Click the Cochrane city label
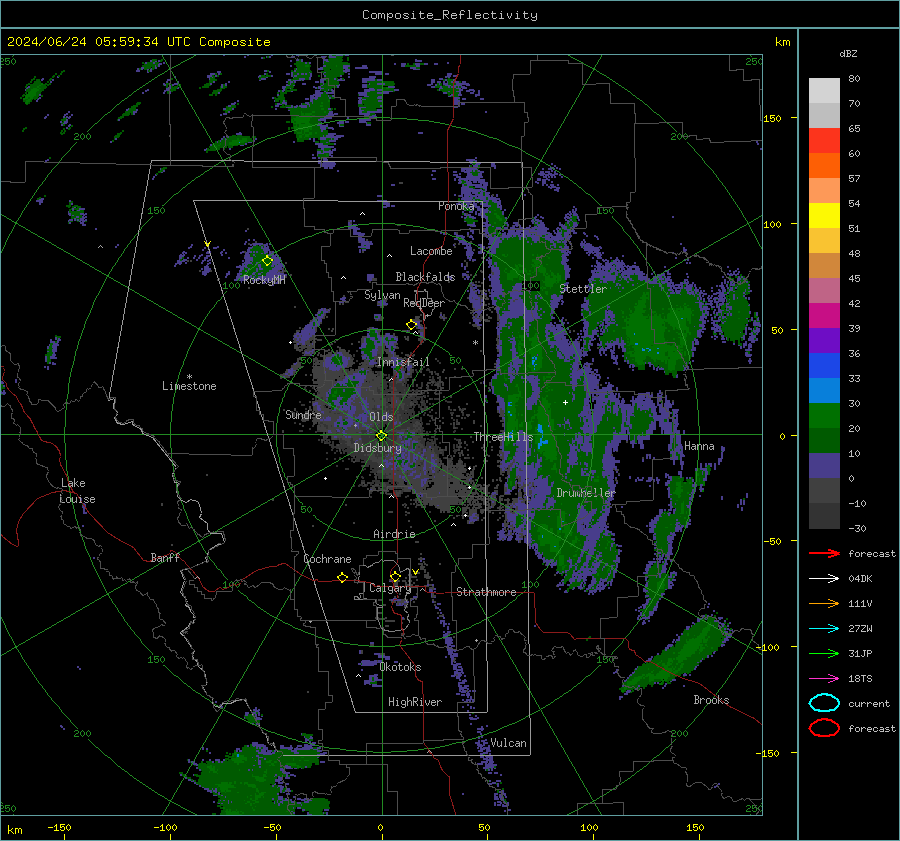900x841 pixels. coord(327,559)
